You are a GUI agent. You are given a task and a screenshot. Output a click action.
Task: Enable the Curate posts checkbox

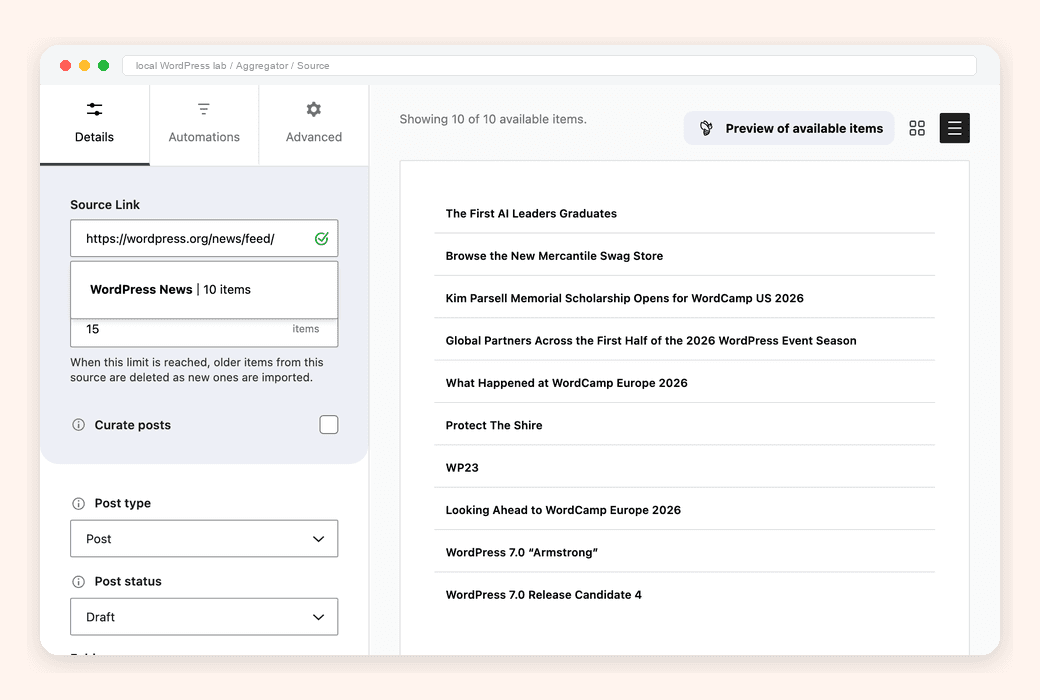pyautogui.click(x=329, y=425)
